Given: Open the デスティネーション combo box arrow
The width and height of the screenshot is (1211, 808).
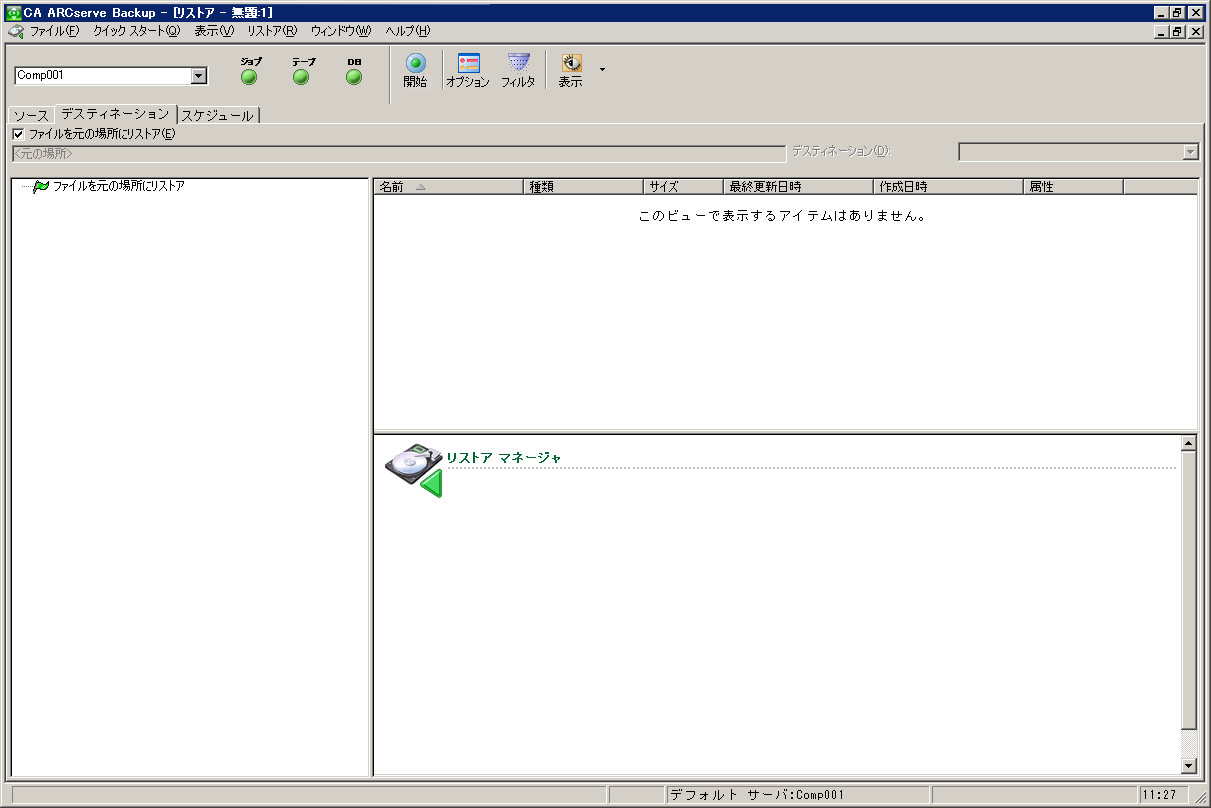Looking at the screenshot, I should pos(1190,152).
